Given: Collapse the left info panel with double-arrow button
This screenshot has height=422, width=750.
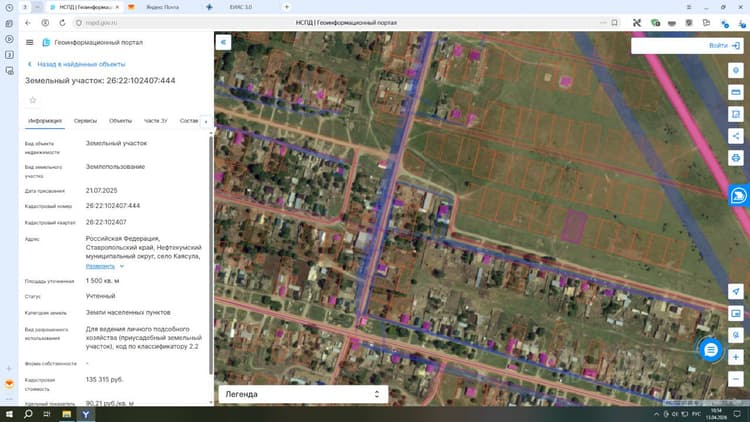Looking at the screenshot, I should (x=223, y=42).
